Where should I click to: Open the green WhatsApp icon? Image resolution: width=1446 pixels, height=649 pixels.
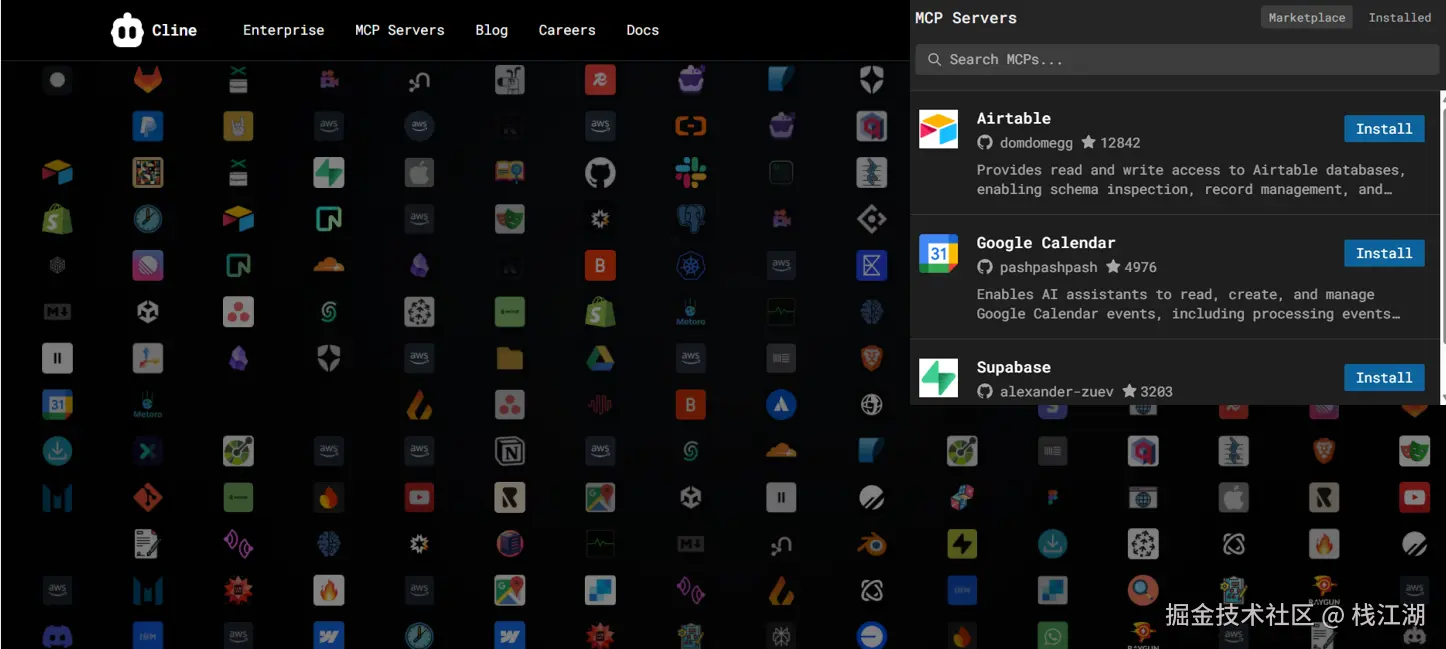(x=1052, y=636)
